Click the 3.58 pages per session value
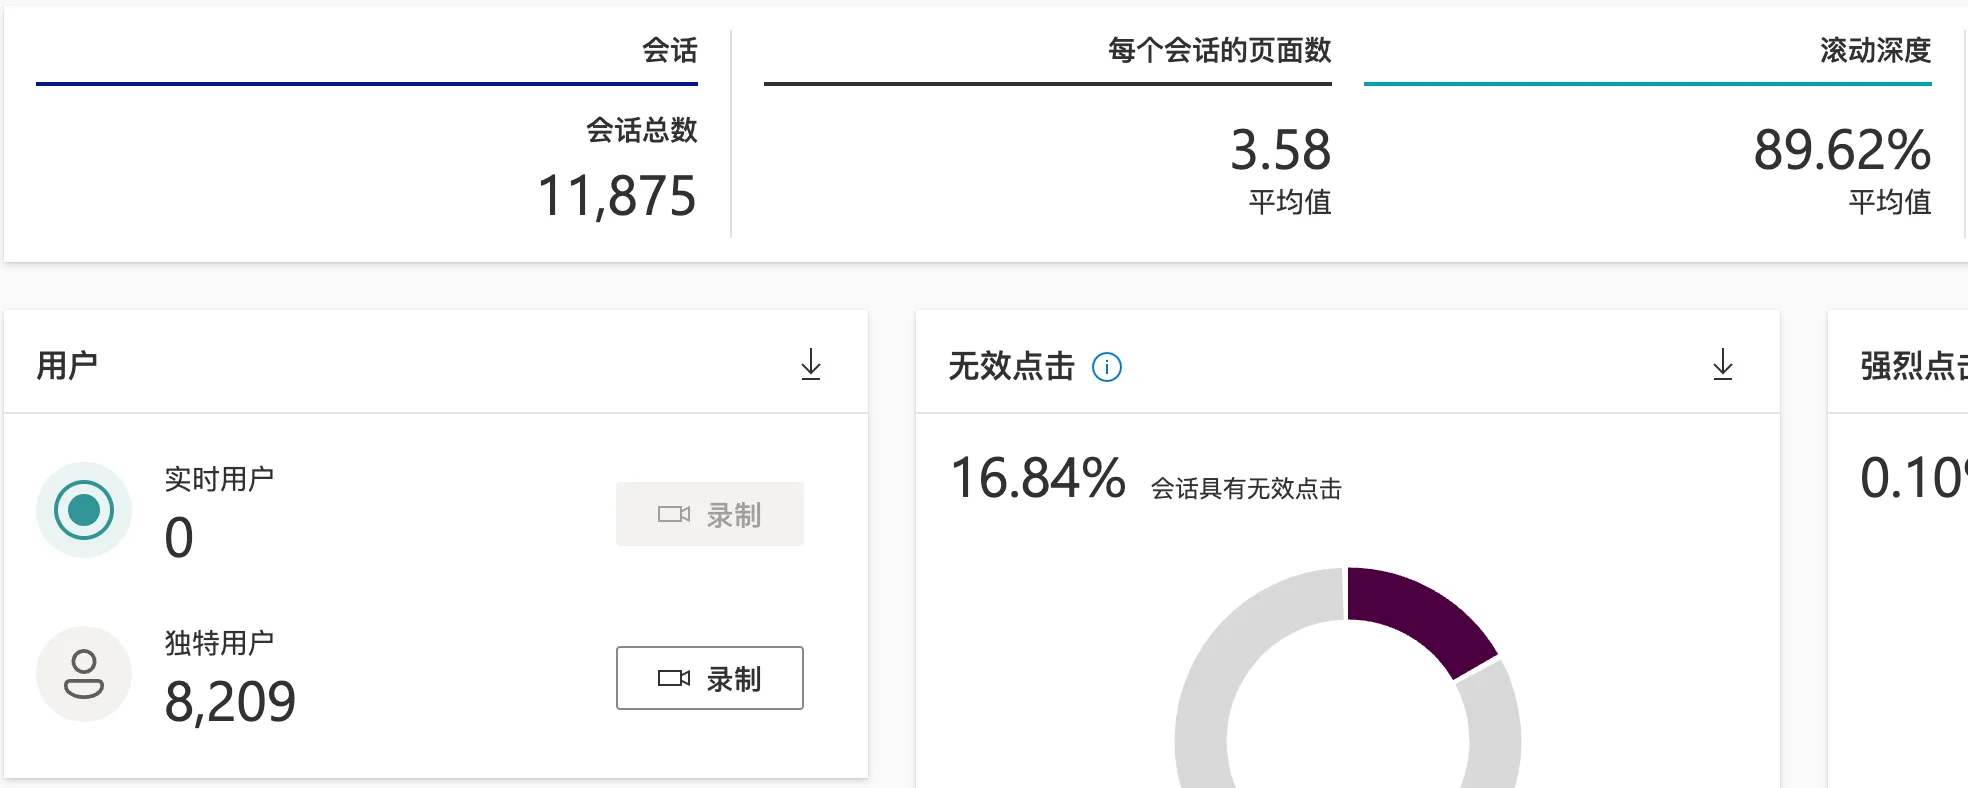This screenshot has height=788, width=1968. pos(1280,151)
